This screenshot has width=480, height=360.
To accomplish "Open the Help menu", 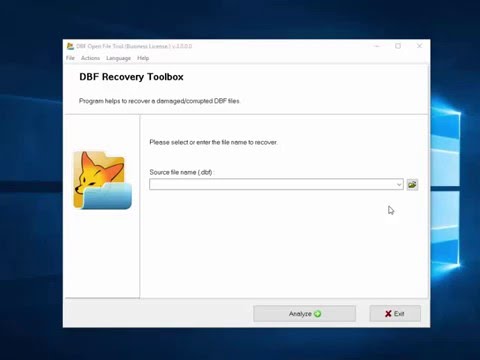I will tap(143, 58).
